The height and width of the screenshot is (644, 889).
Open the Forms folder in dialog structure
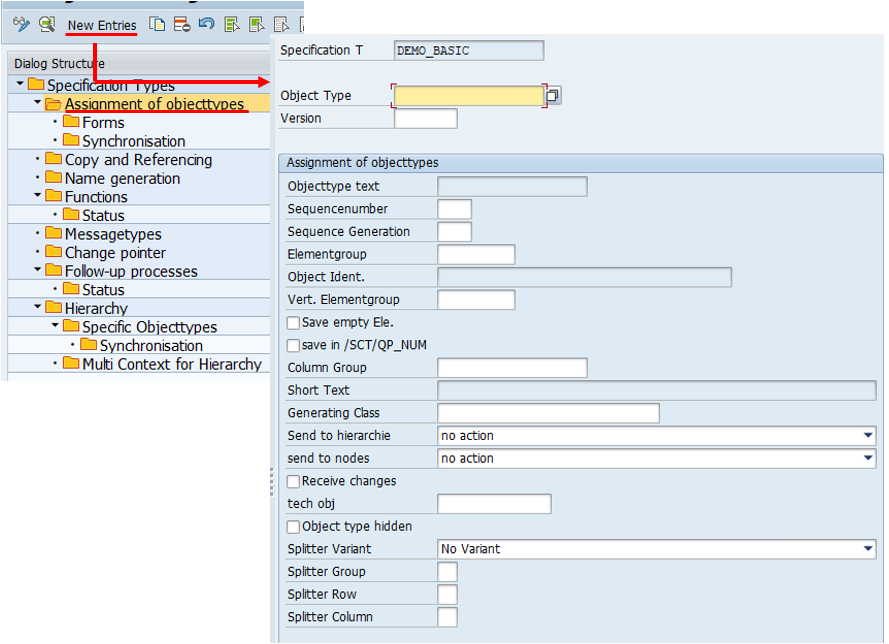tap(102, 123)
